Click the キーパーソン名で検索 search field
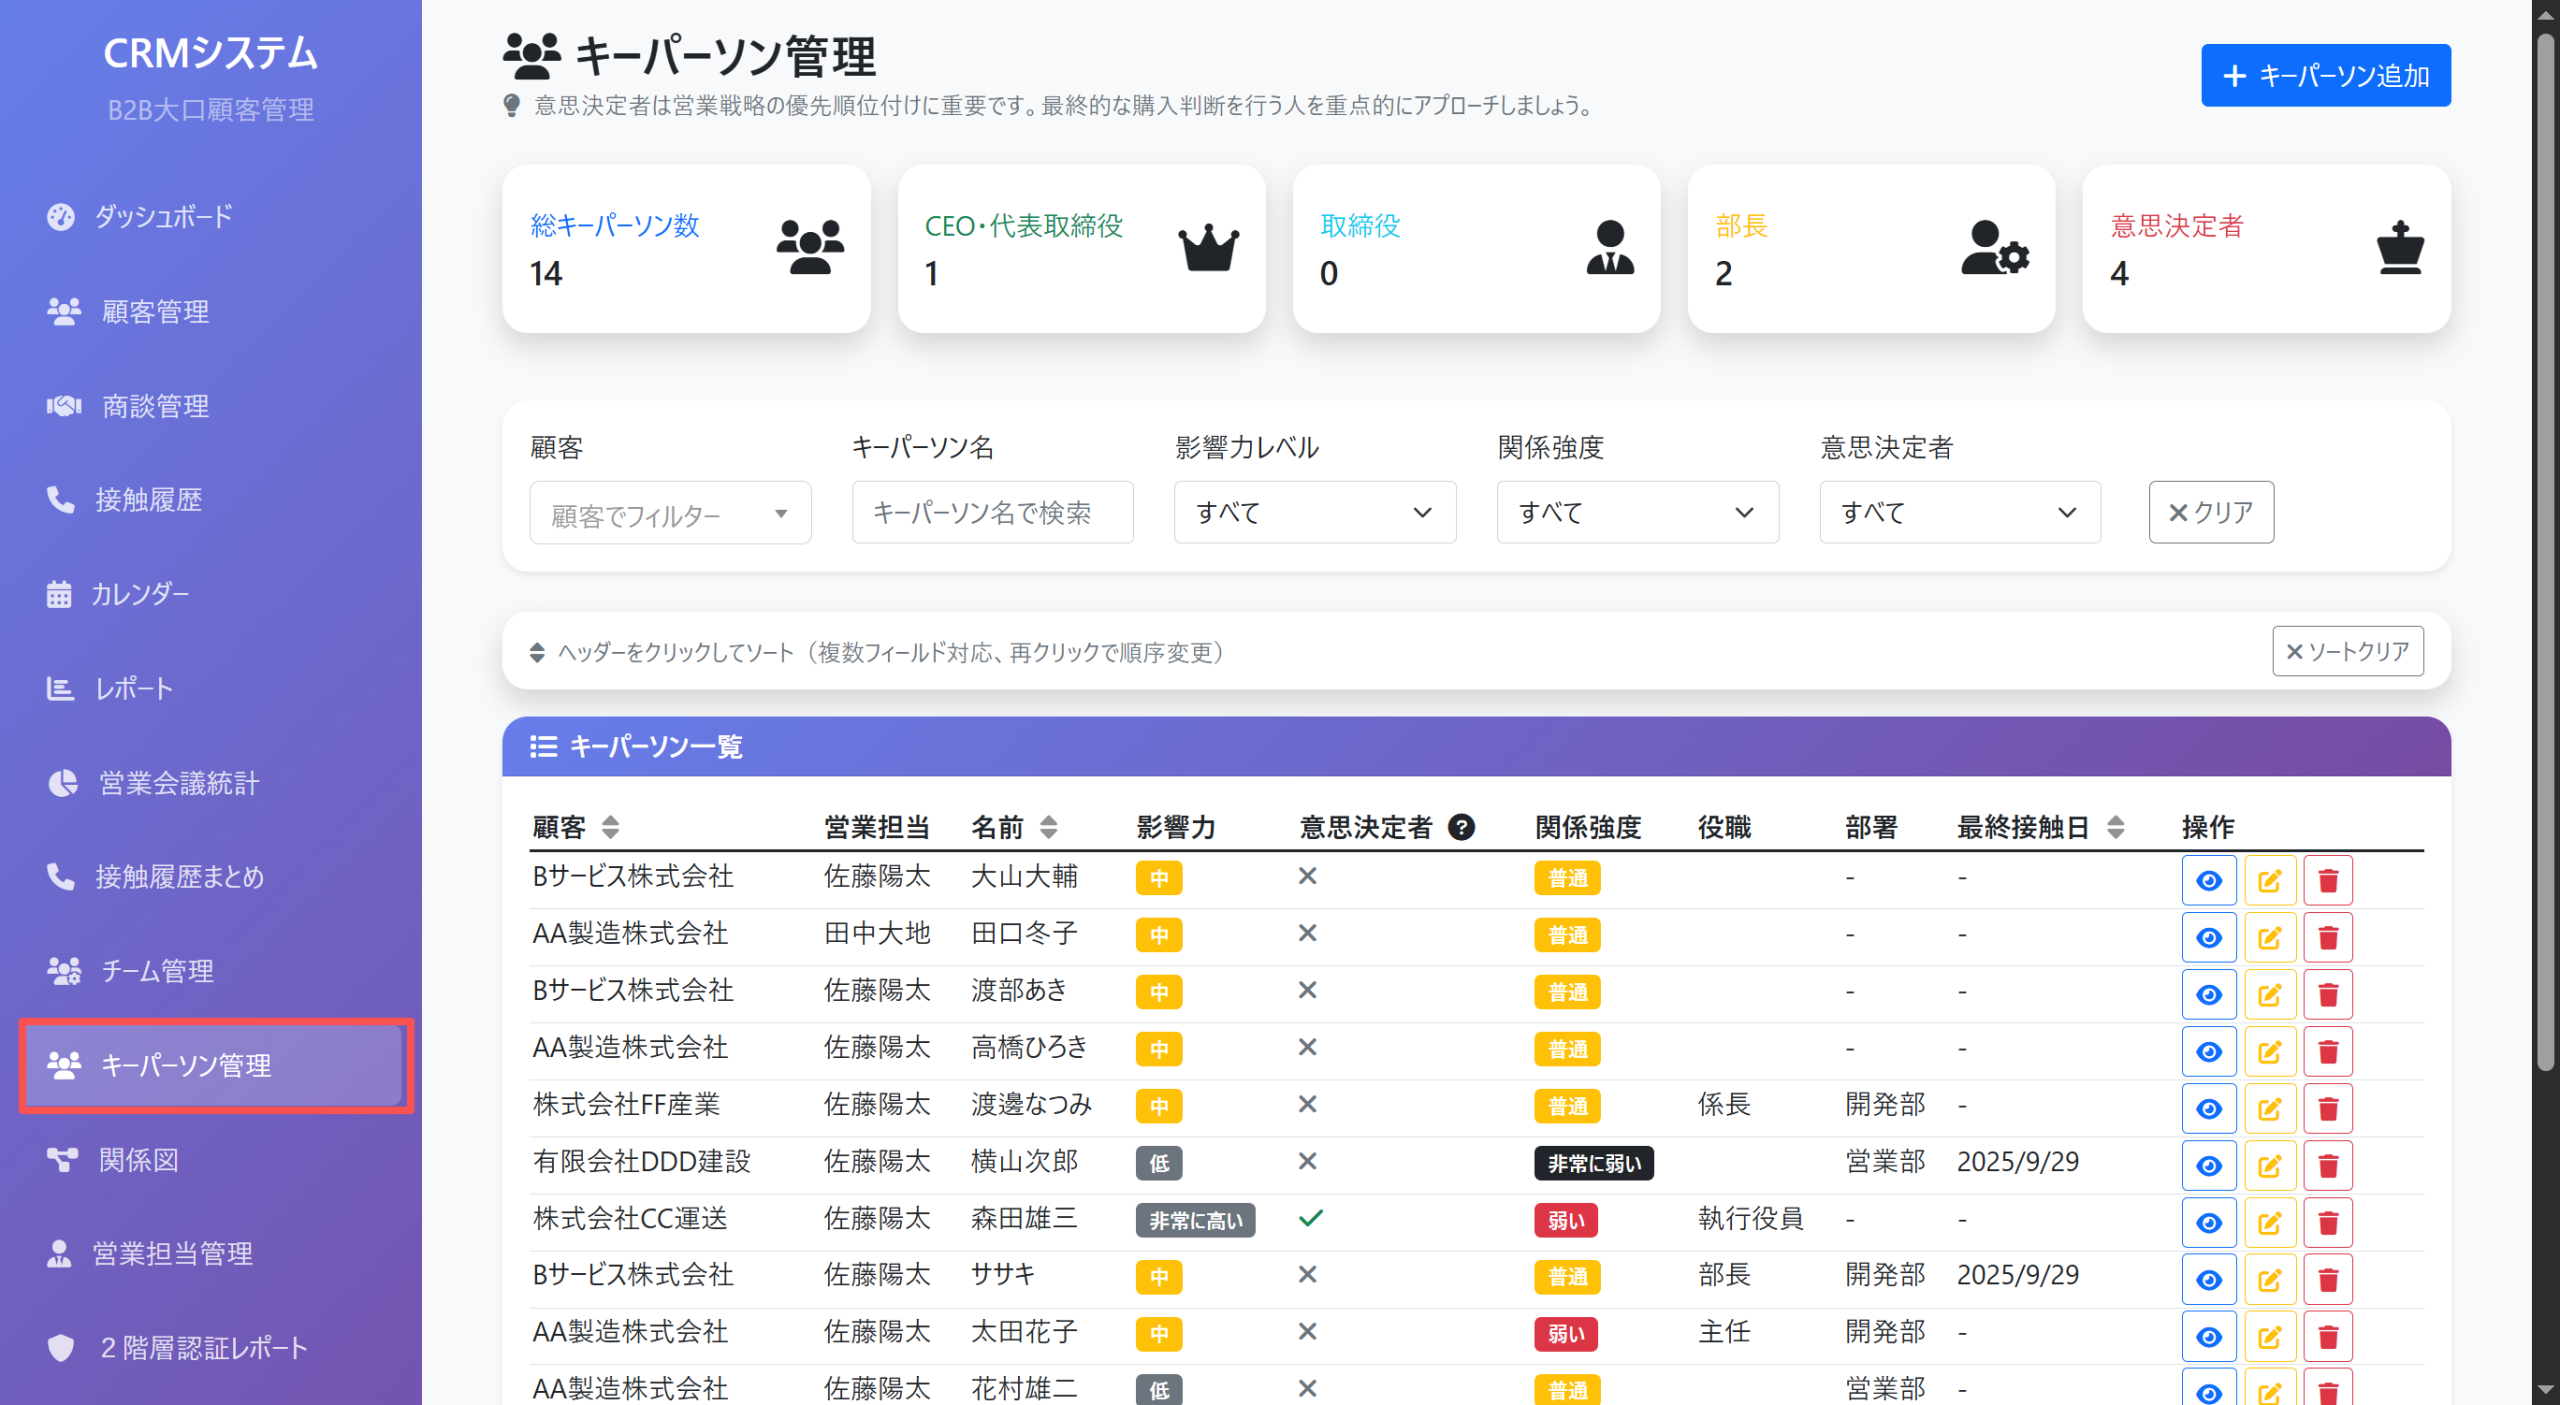The width and height of the screenshot is (2560, 1405). (992, 512)
